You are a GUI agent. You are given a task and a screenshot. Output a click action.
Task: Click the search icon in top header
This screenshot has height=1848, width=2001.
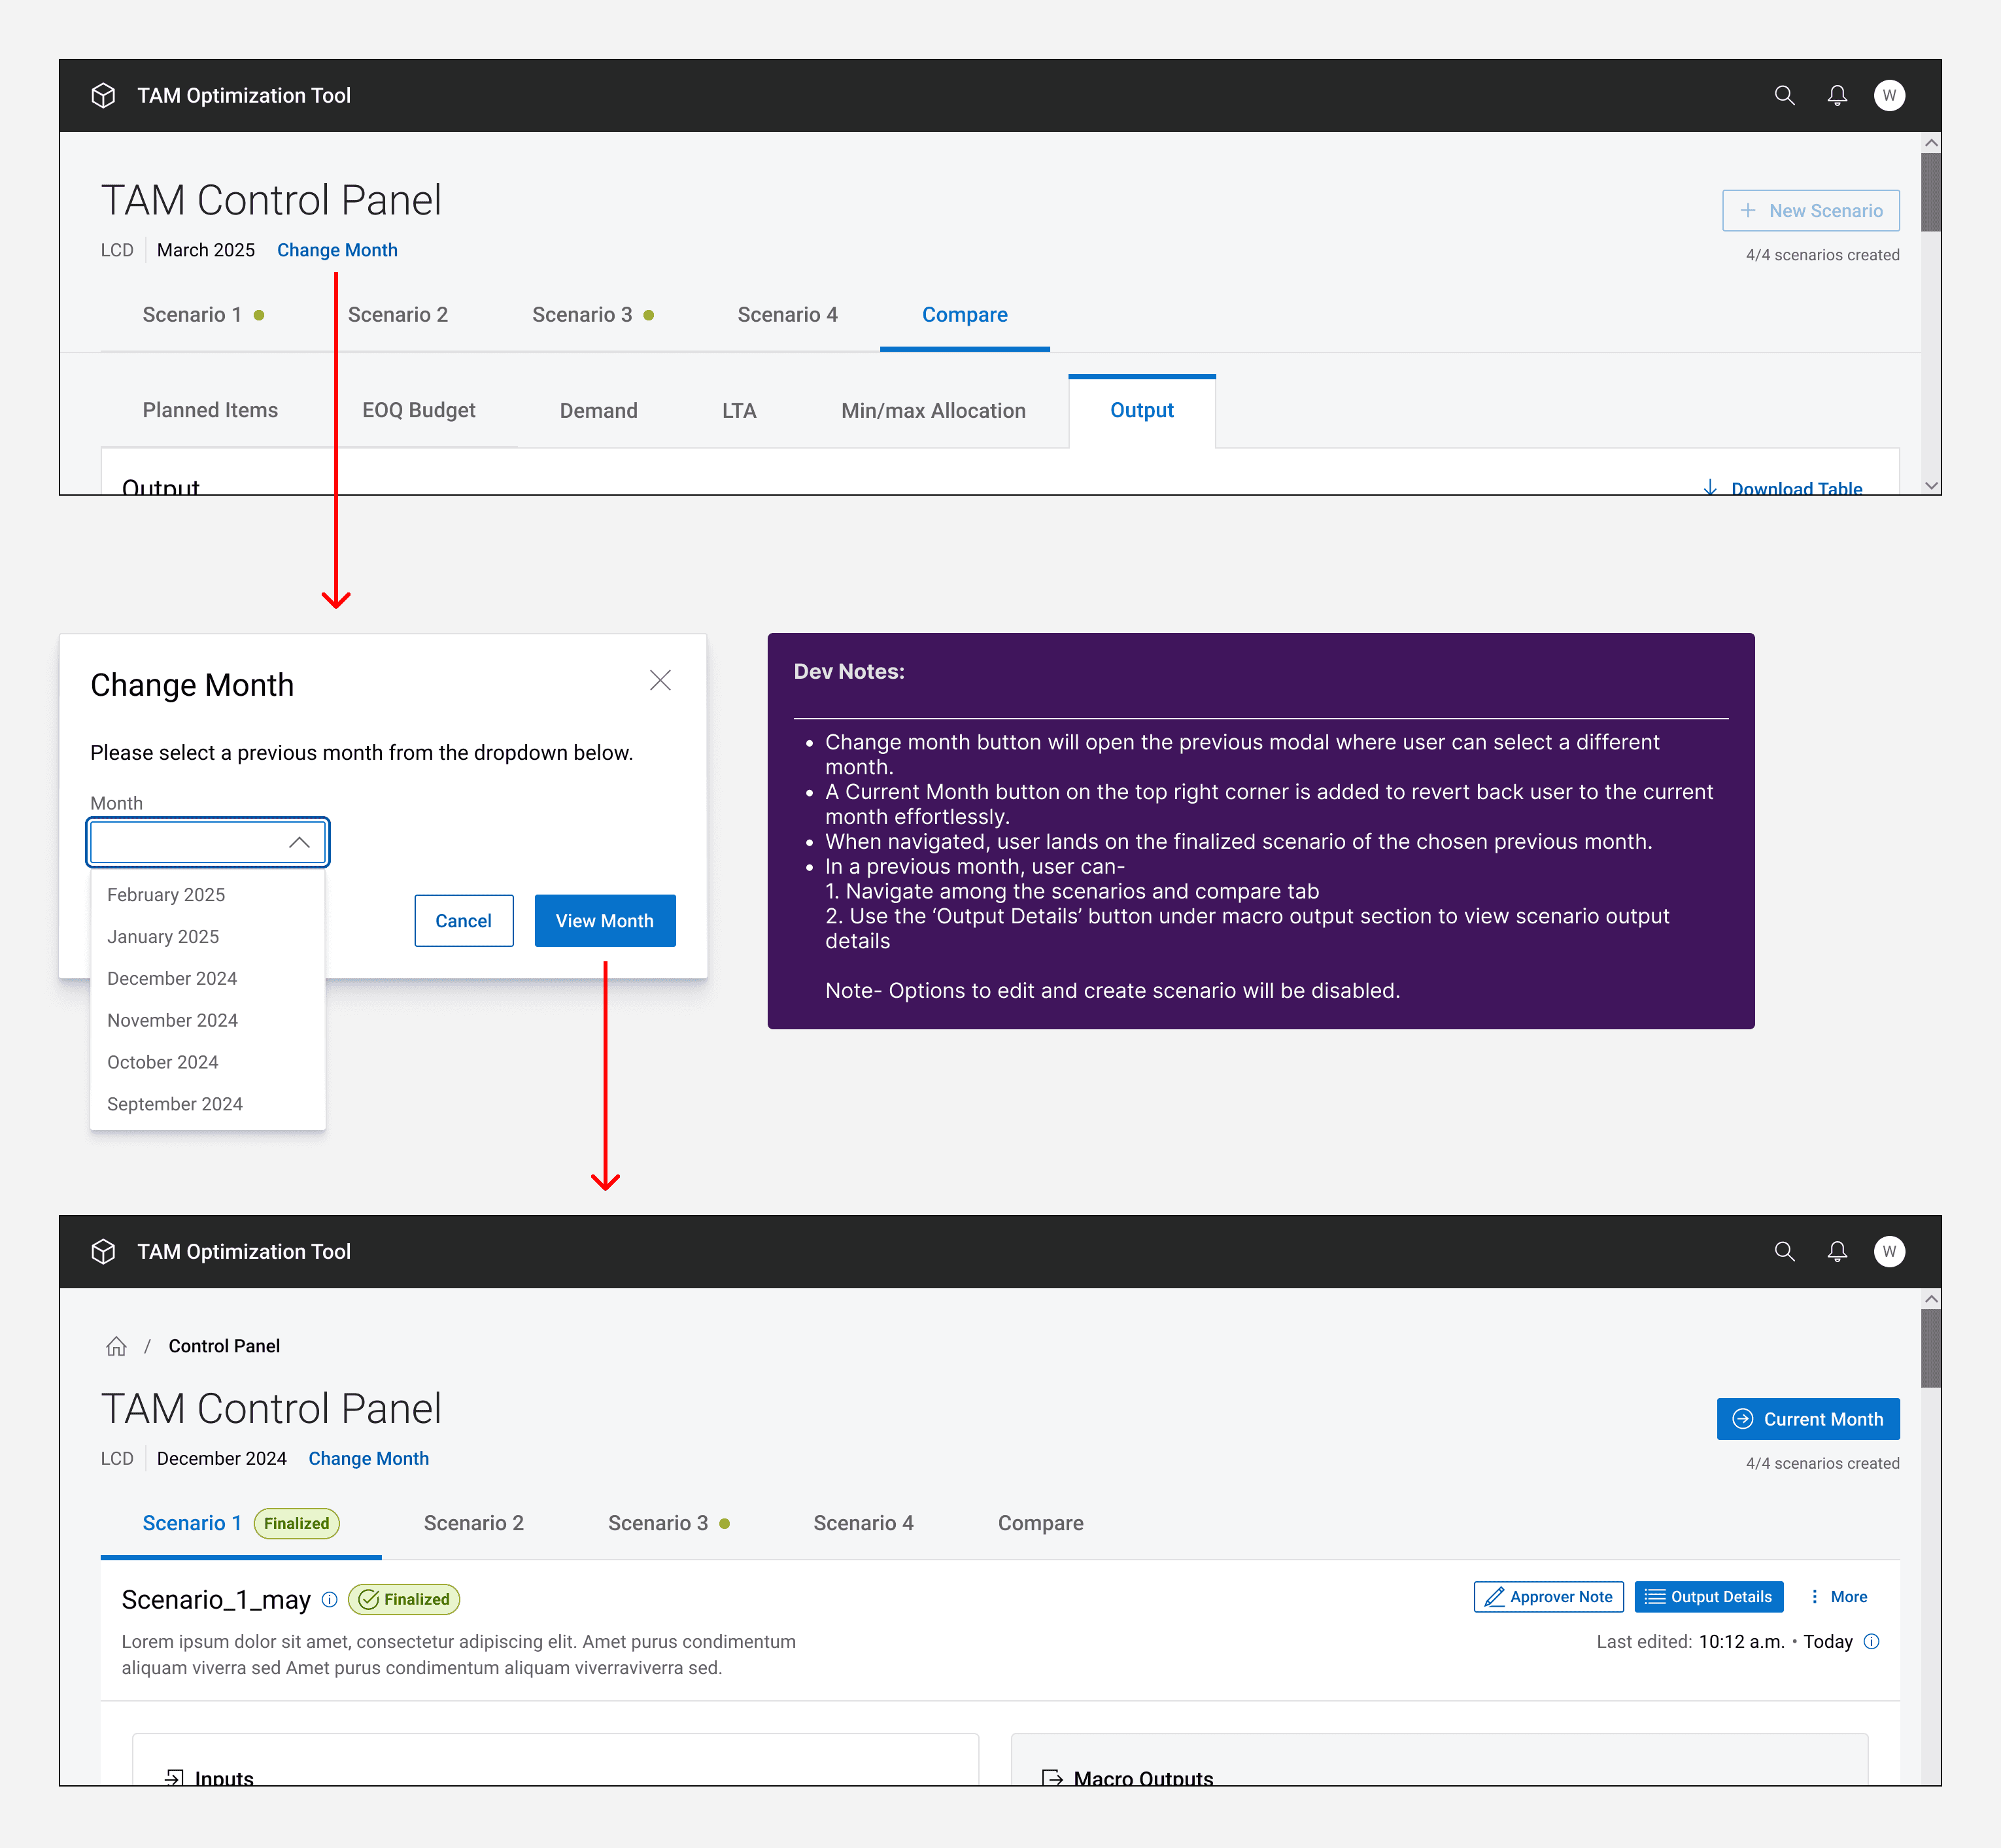1784,96
